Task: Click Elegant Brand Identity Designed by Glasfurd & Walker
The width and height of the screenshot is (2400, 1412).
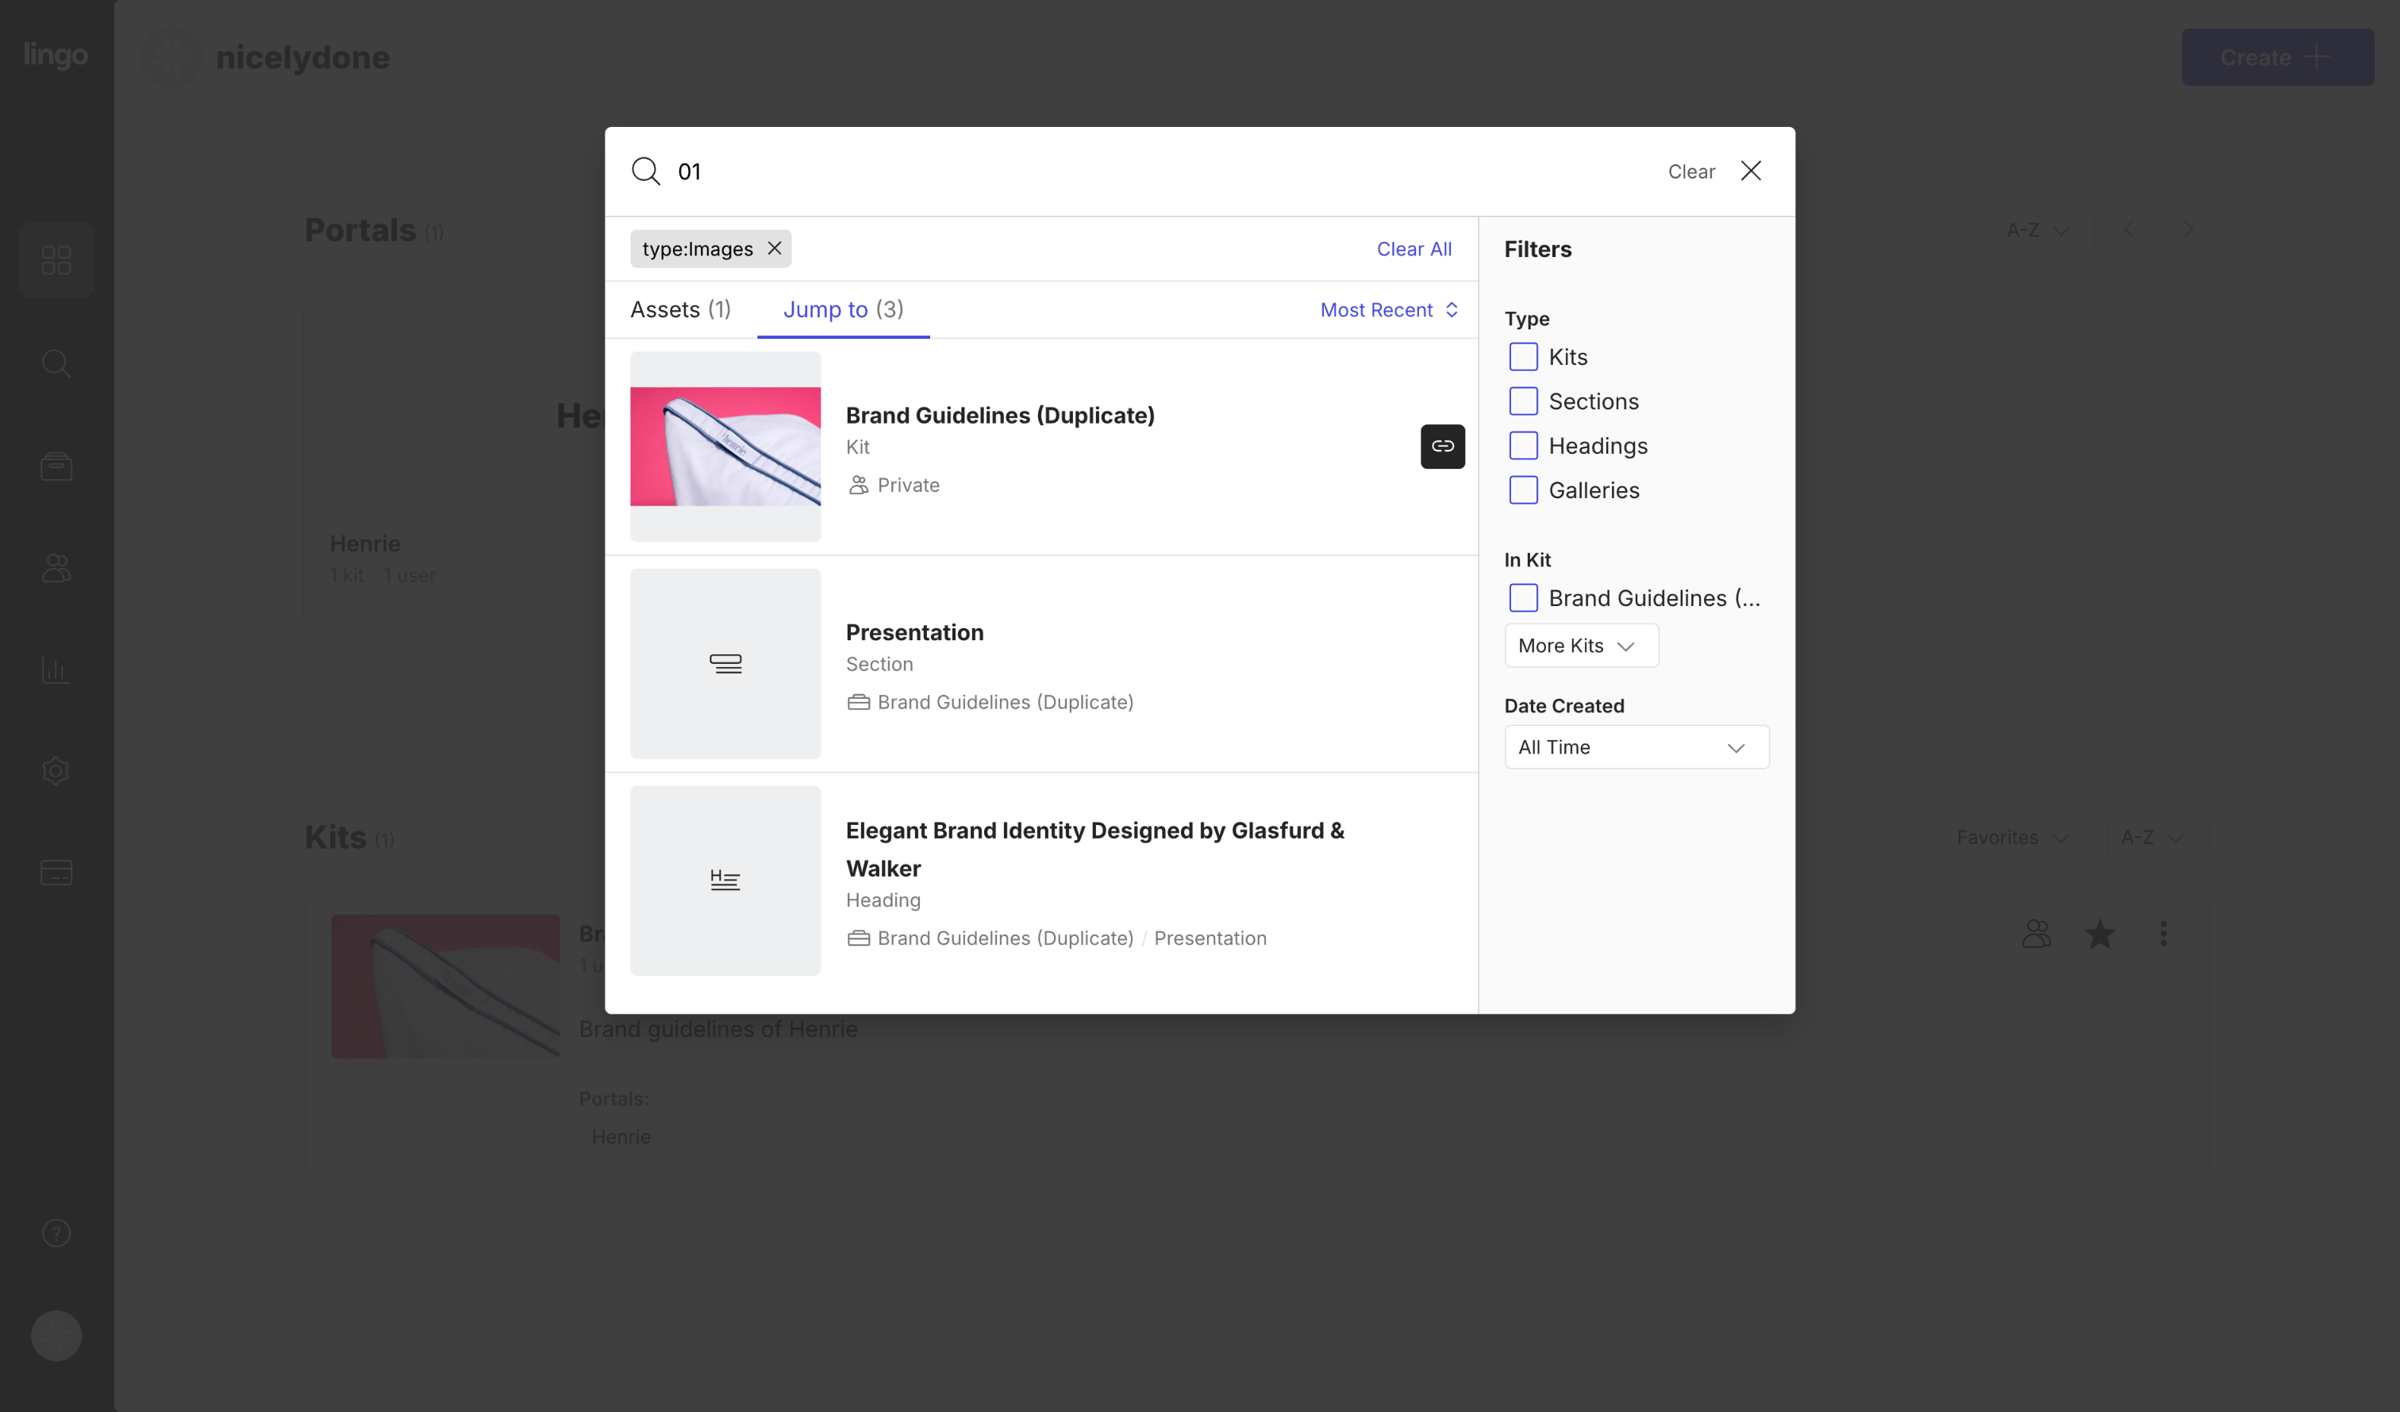Action: pyautogui.click(x=1095, y=849)
